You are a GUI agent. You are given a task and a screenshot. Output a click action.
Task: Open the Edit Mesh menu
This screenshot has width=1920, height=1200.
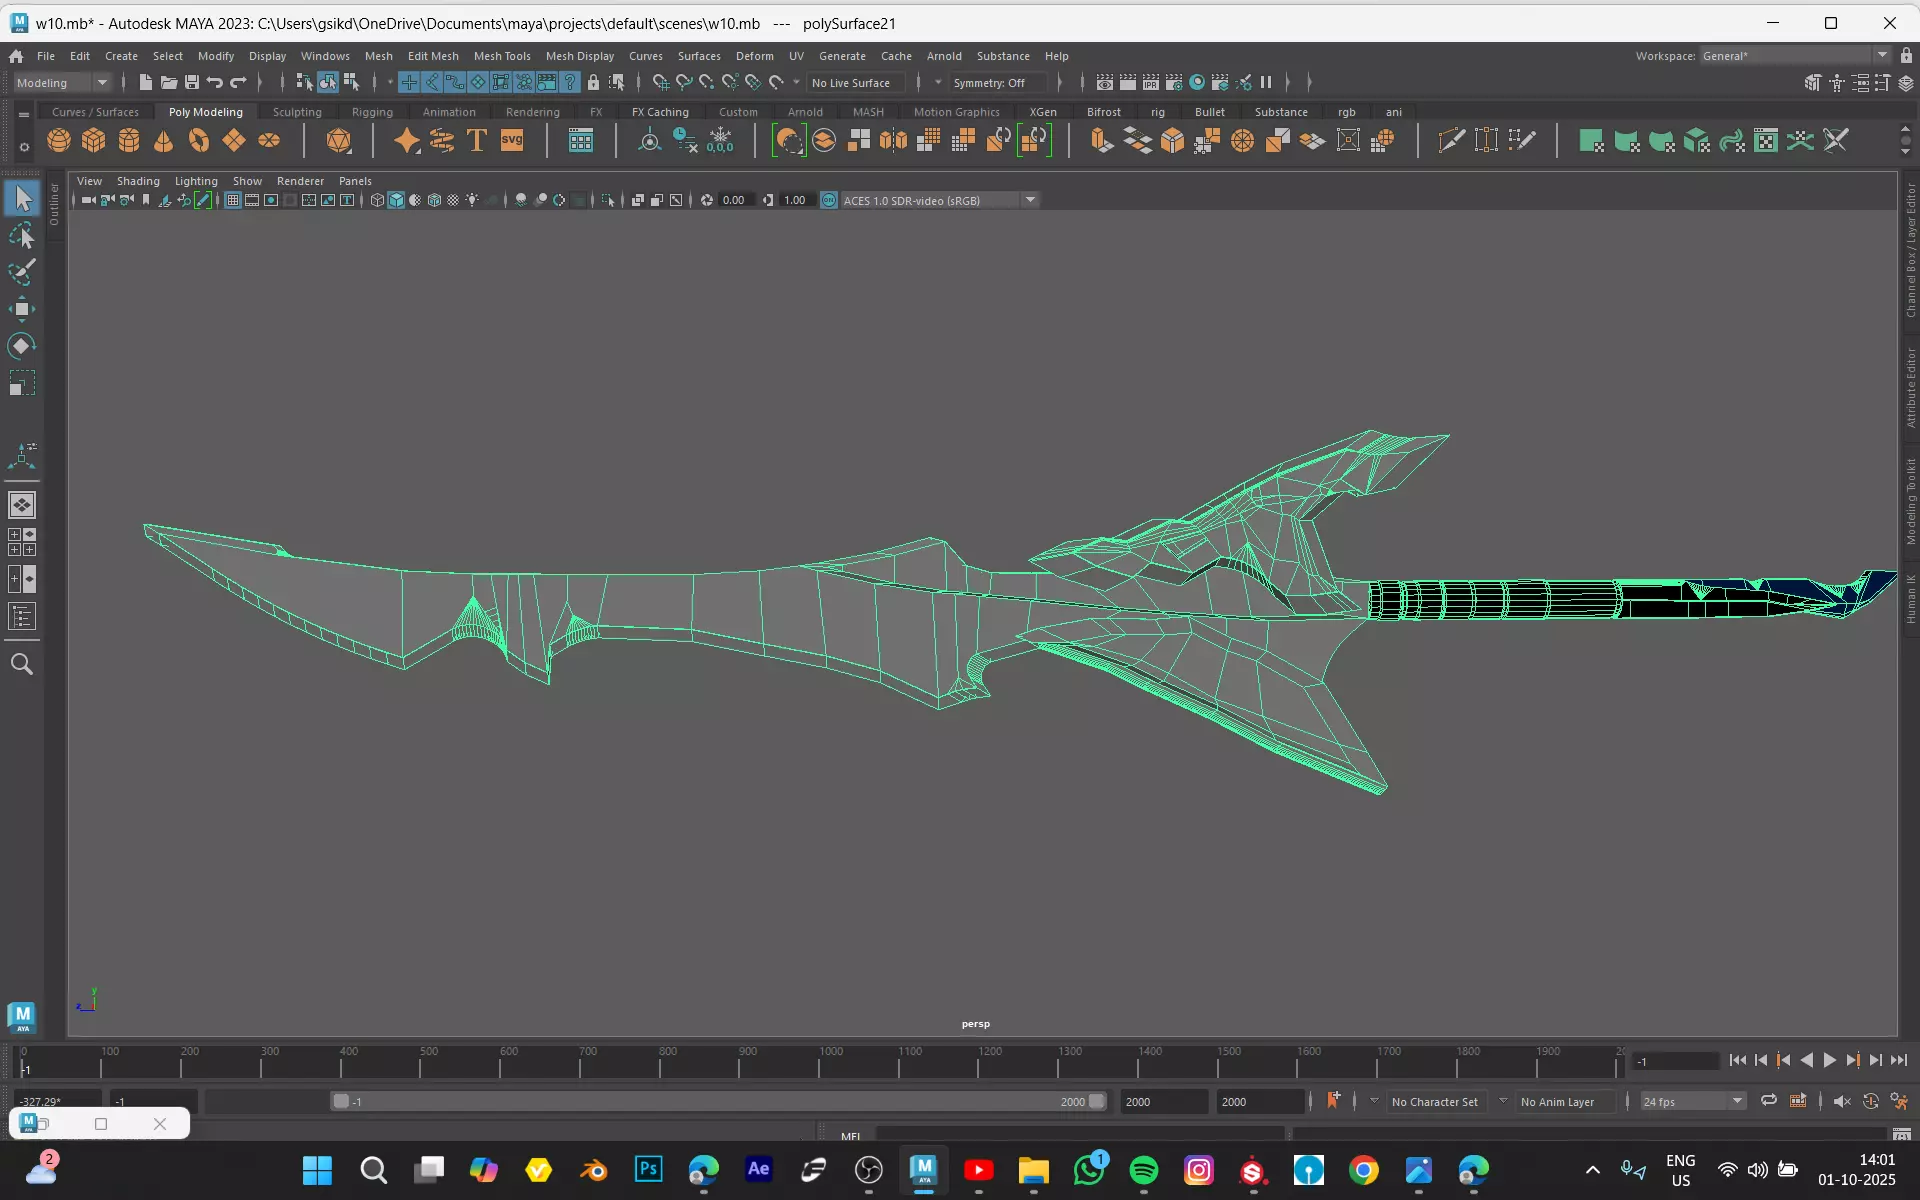click(433, 56)
